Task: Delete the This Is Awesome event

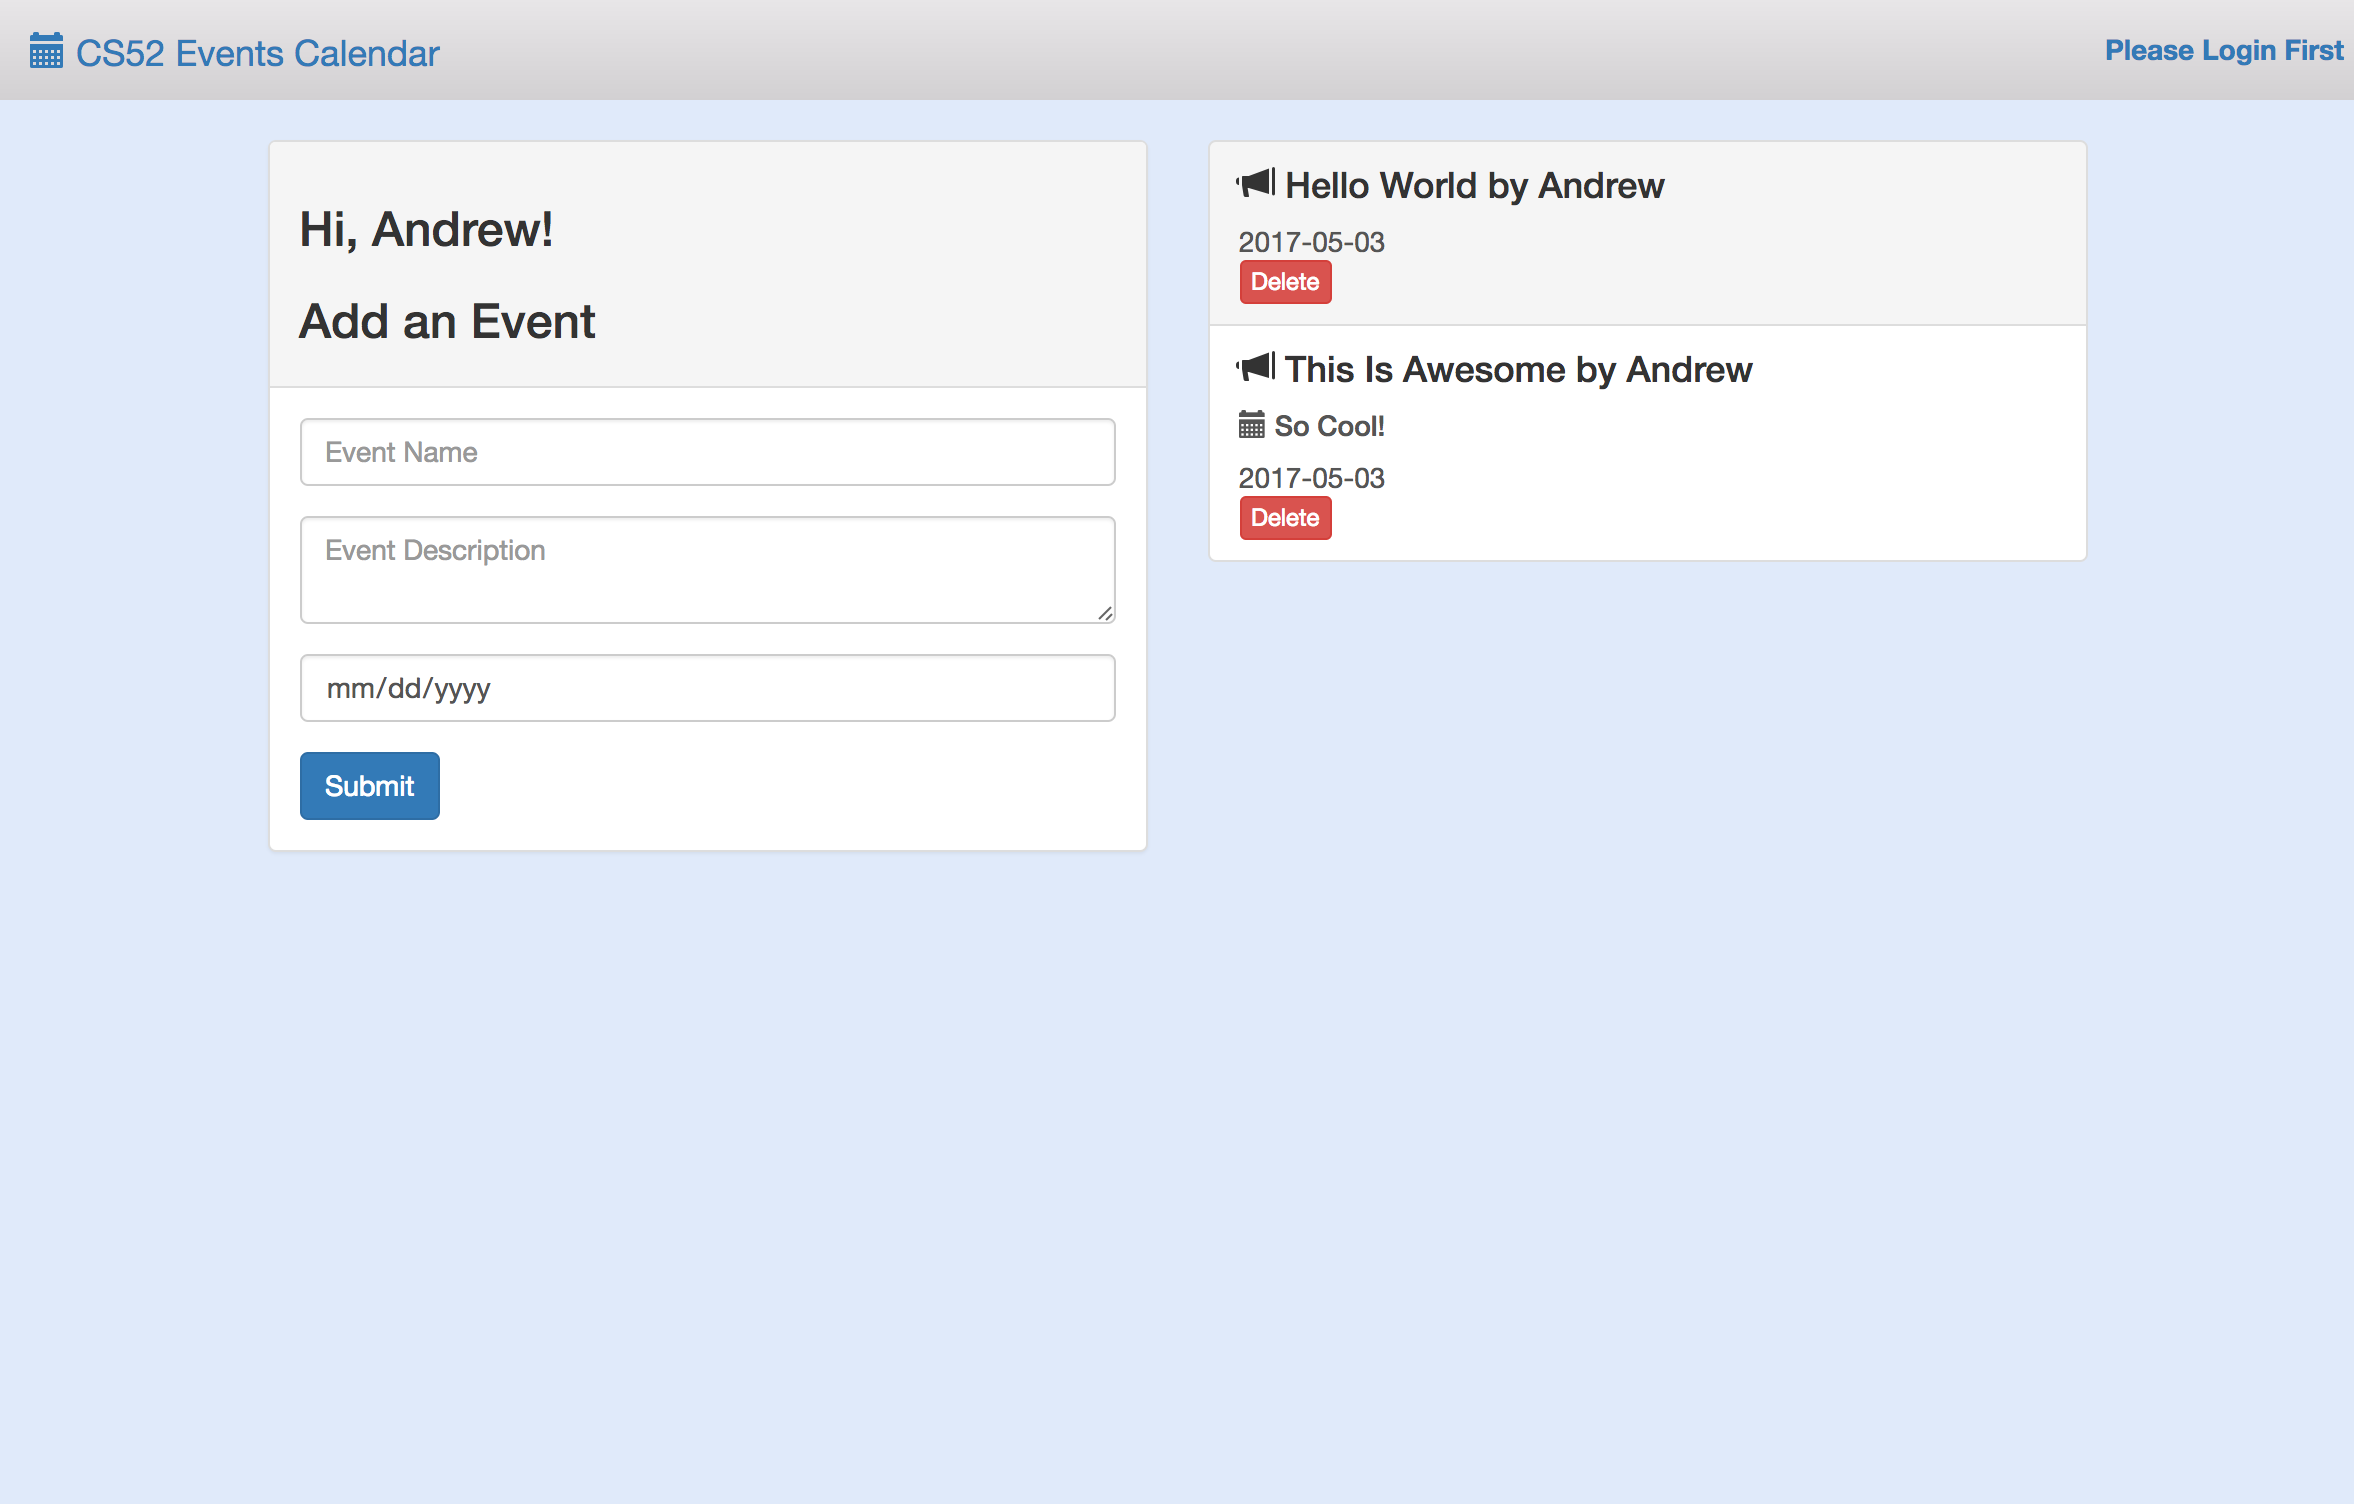Action: tap(1285, 518)
